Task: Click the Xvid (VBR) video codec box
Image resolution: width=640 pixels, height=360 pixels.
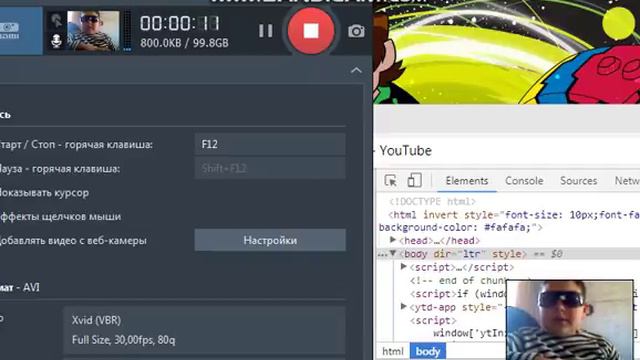Action: pos(204,330)
